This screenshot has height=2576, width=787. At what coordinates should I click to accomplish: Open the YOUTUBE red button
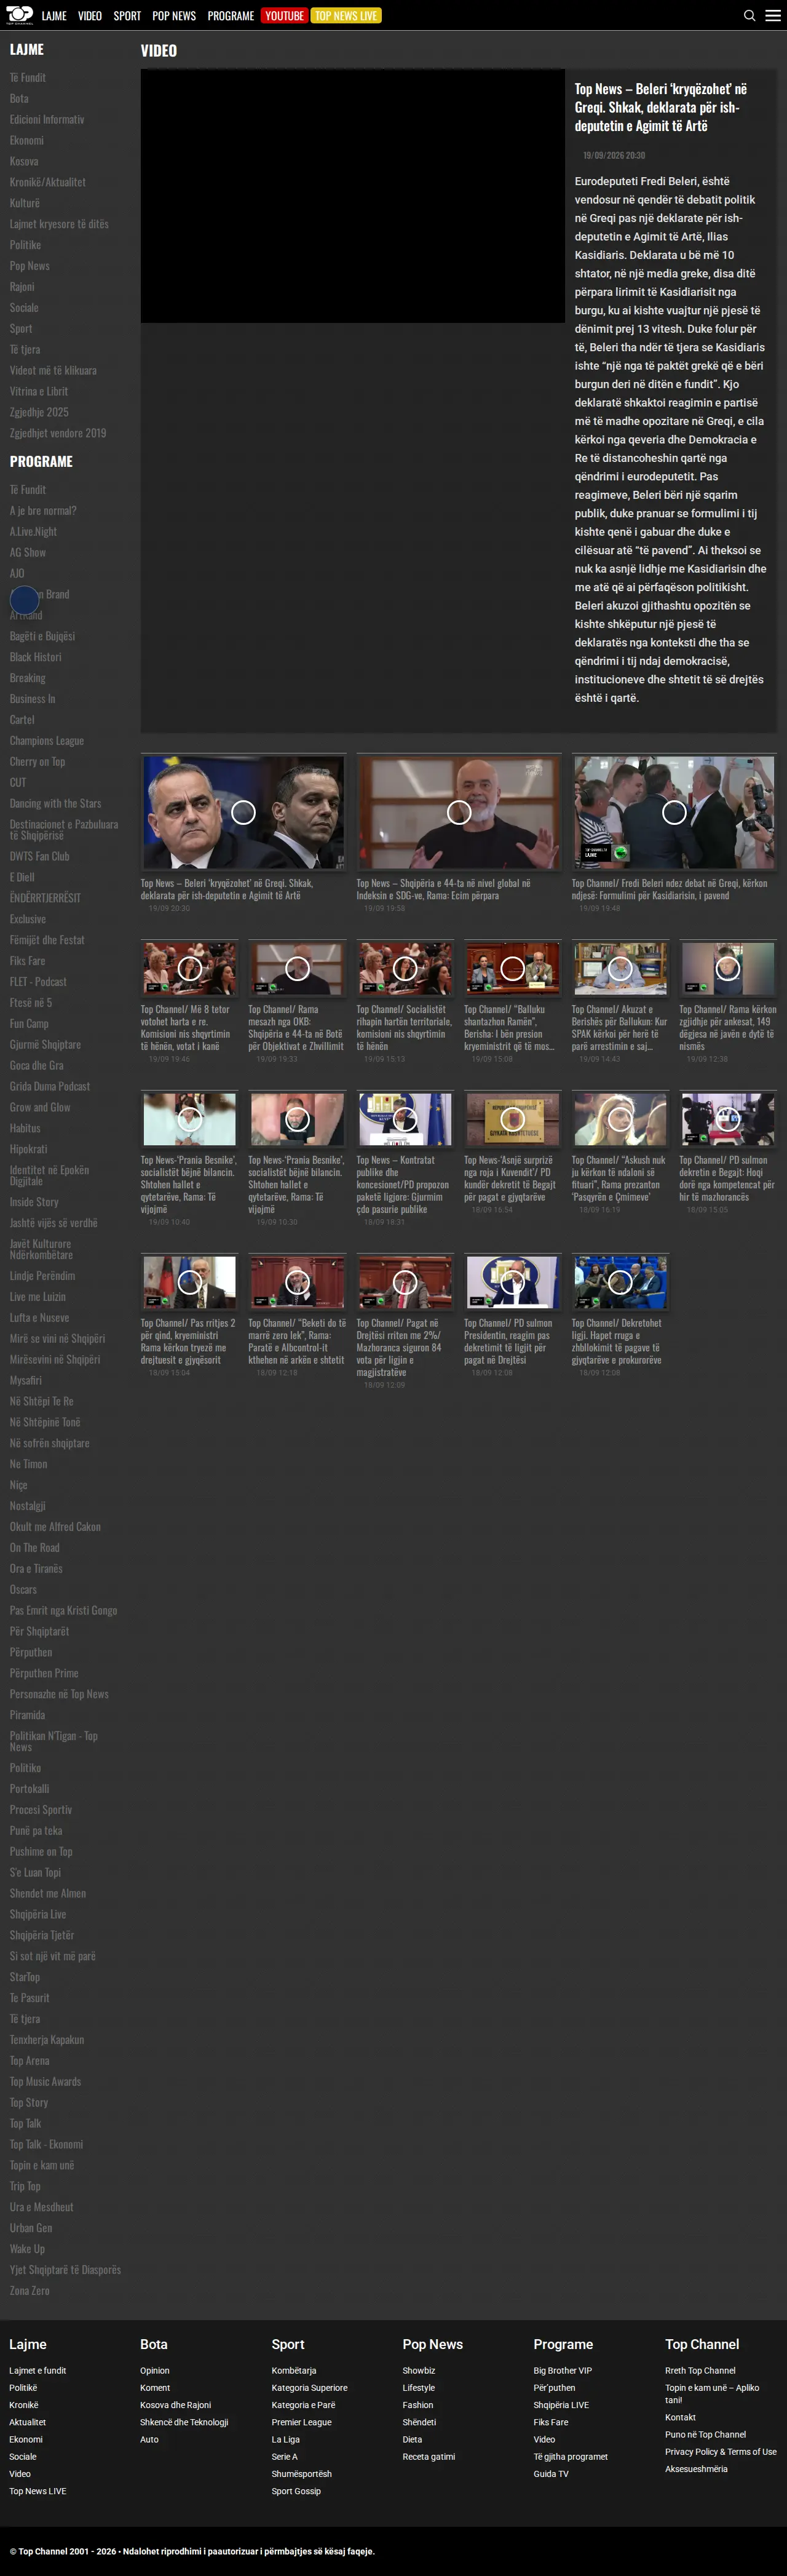[284, 16]
